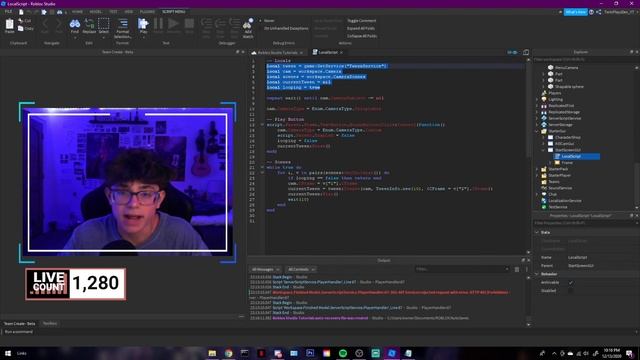Click the Stop test square icon
Image resolution: width=640 pixels, height=360 pixels.
(189, 24)
